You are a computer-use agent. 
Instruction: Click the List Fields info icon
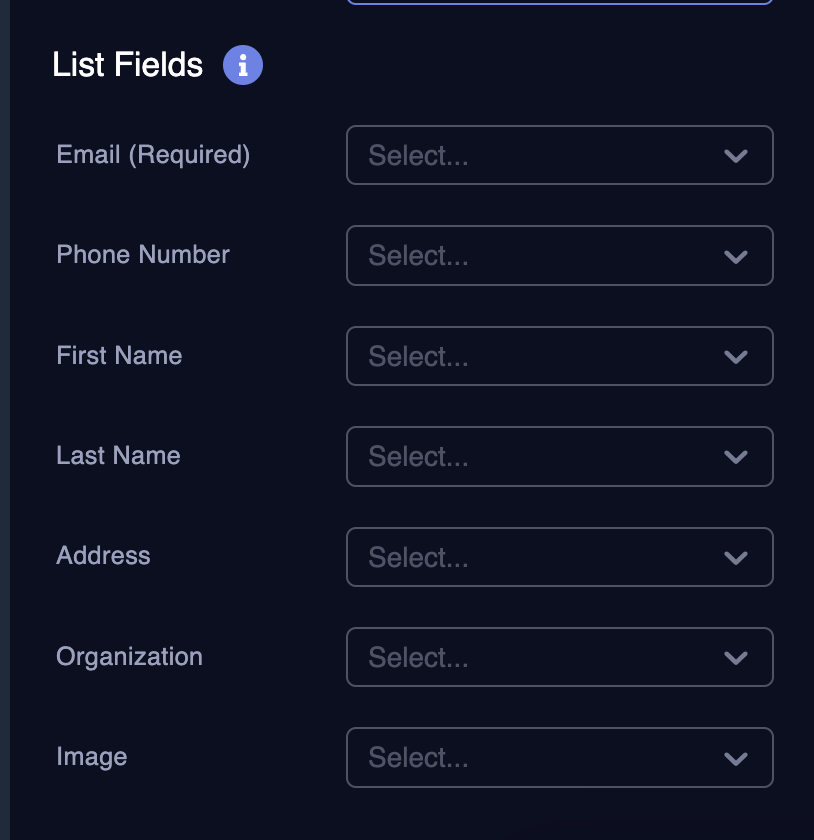pos(243,65)
